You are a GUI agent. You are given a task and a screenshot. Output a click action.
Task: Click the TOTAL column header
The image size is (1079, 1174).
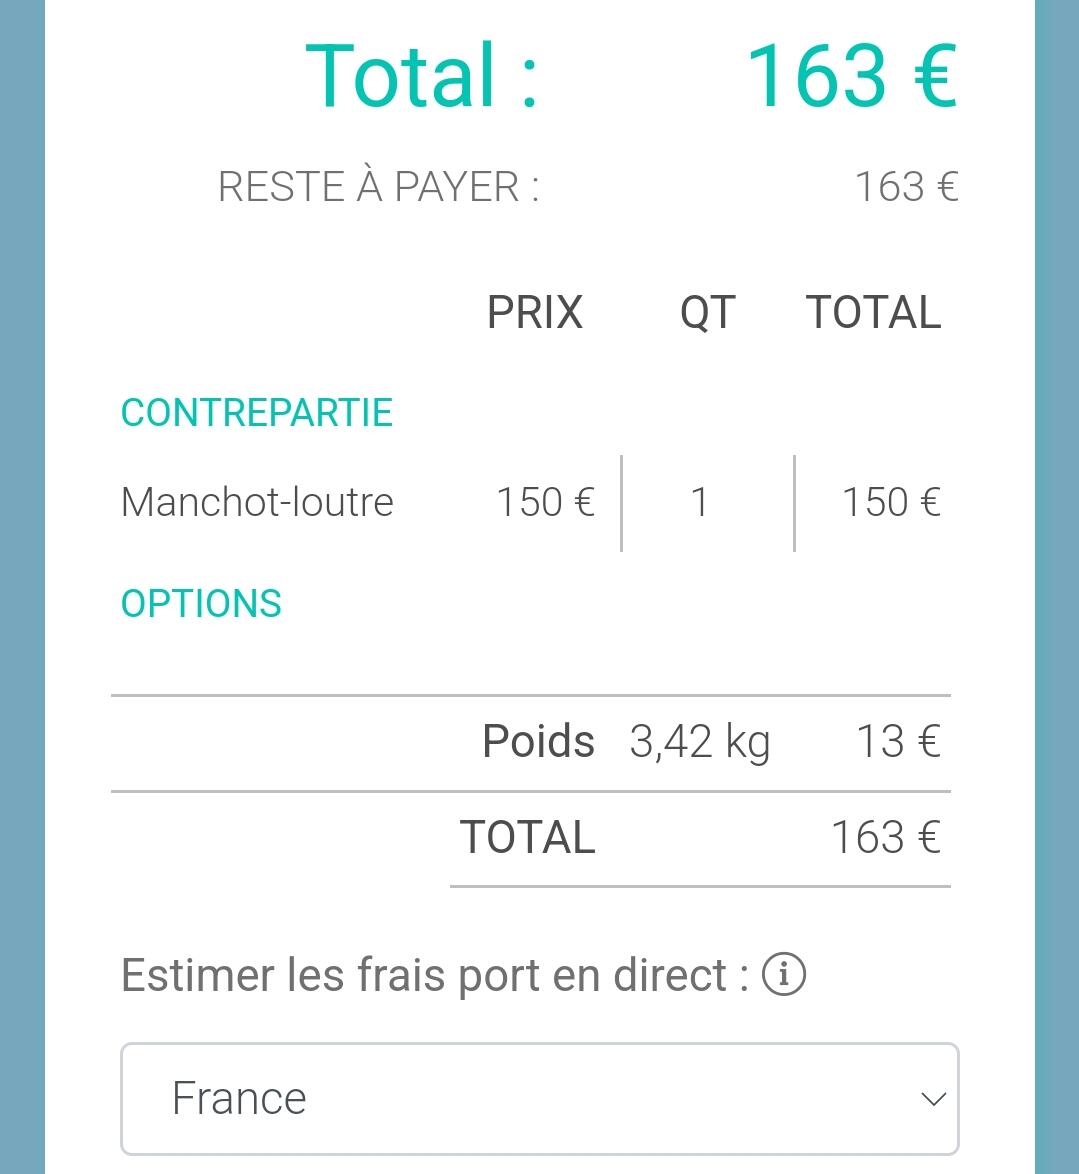click(873, 313)
